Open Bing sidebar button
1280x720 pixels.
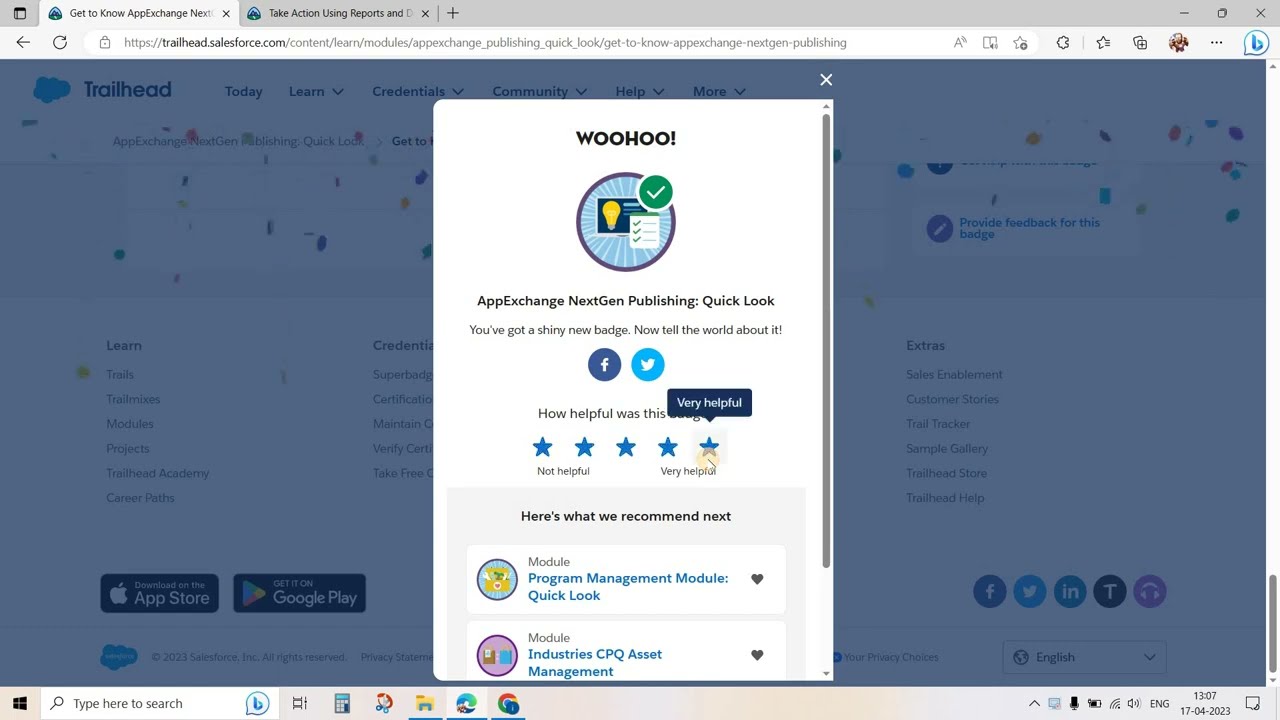1256,43
